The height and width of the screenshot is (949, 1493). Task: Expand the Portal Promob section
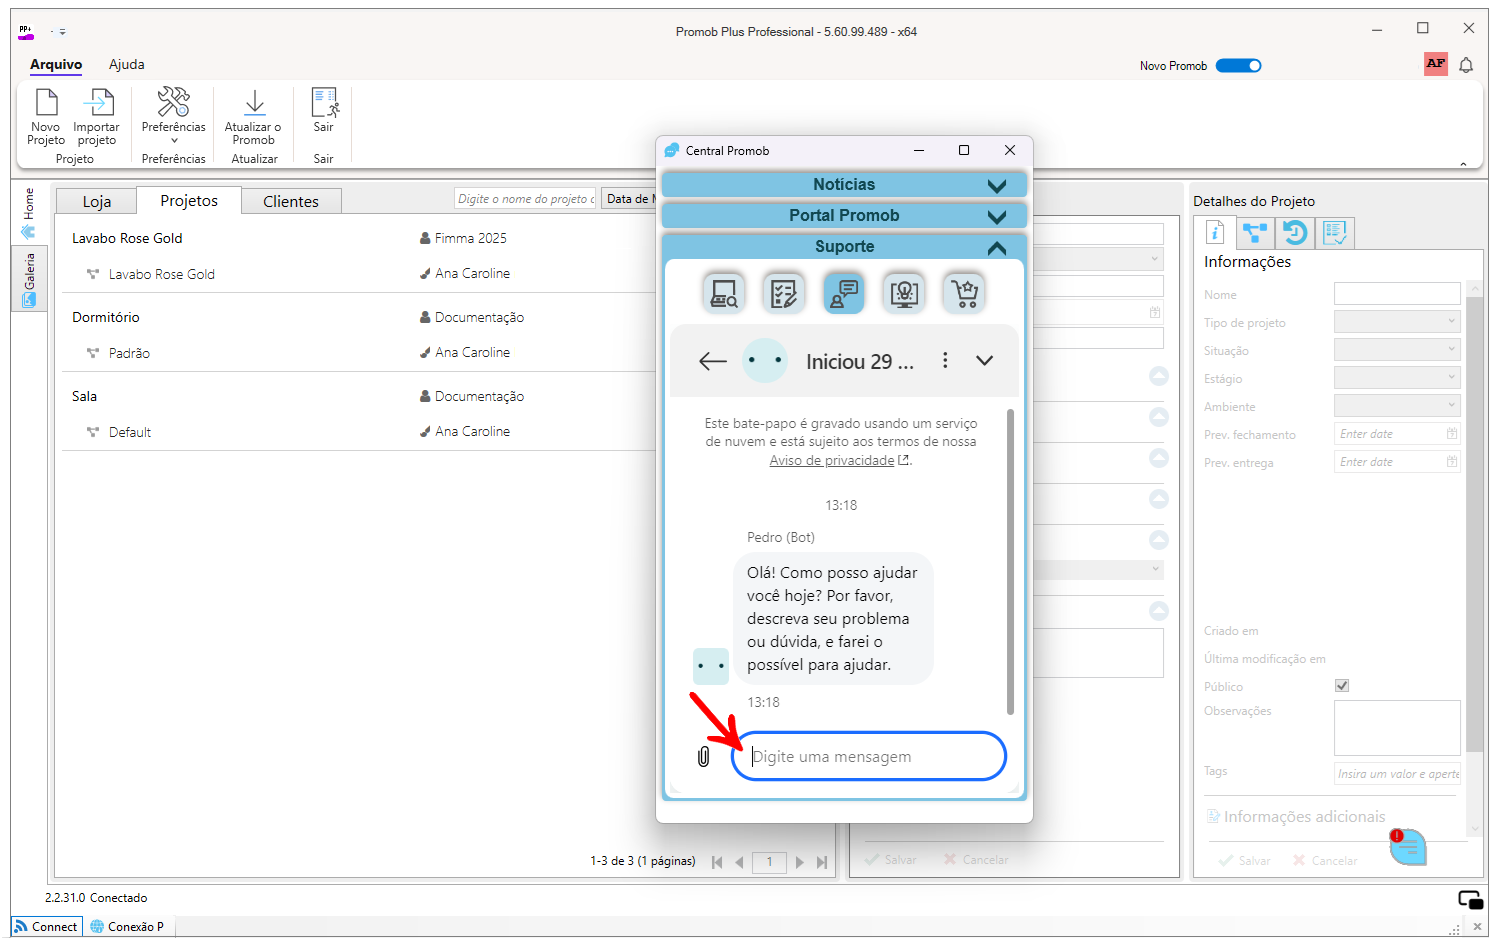click(844, 216)
